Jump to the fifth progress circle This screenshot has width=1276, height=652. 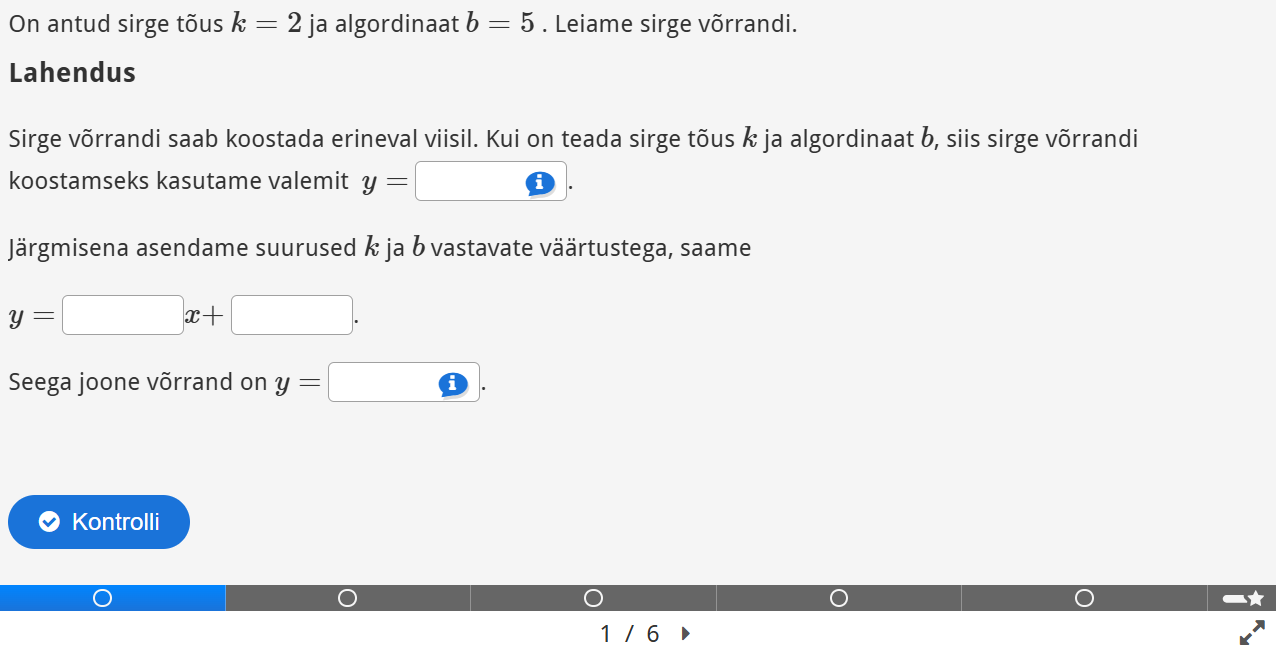pos(1084,598)
